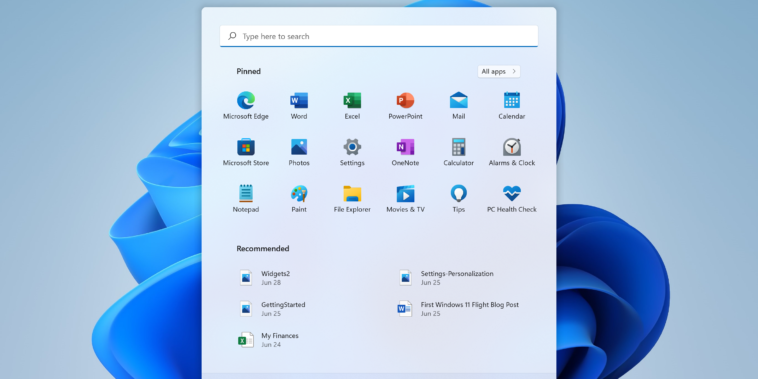Image resolution: width=758 pixels, height=379 pixels.
Task: Click the Type here to search field
Action: [x=379, y=36]
